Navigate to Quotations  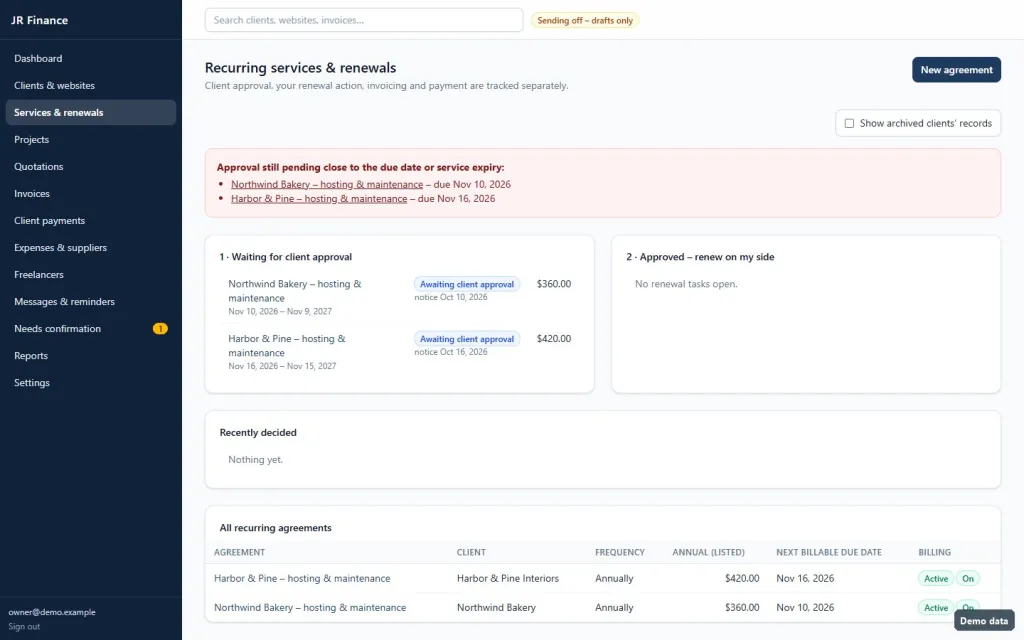coord(91,167)
